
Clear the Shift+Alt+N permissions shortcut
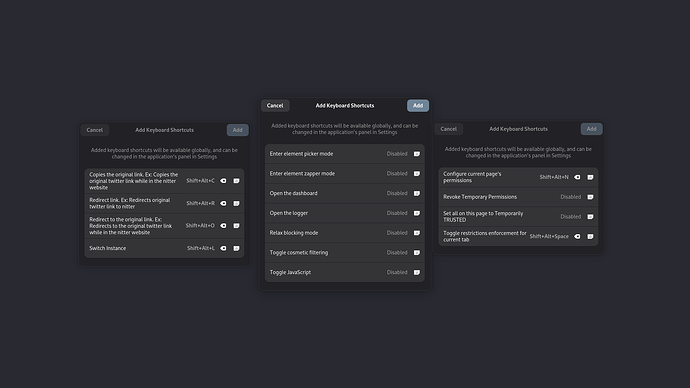(577, 177)
